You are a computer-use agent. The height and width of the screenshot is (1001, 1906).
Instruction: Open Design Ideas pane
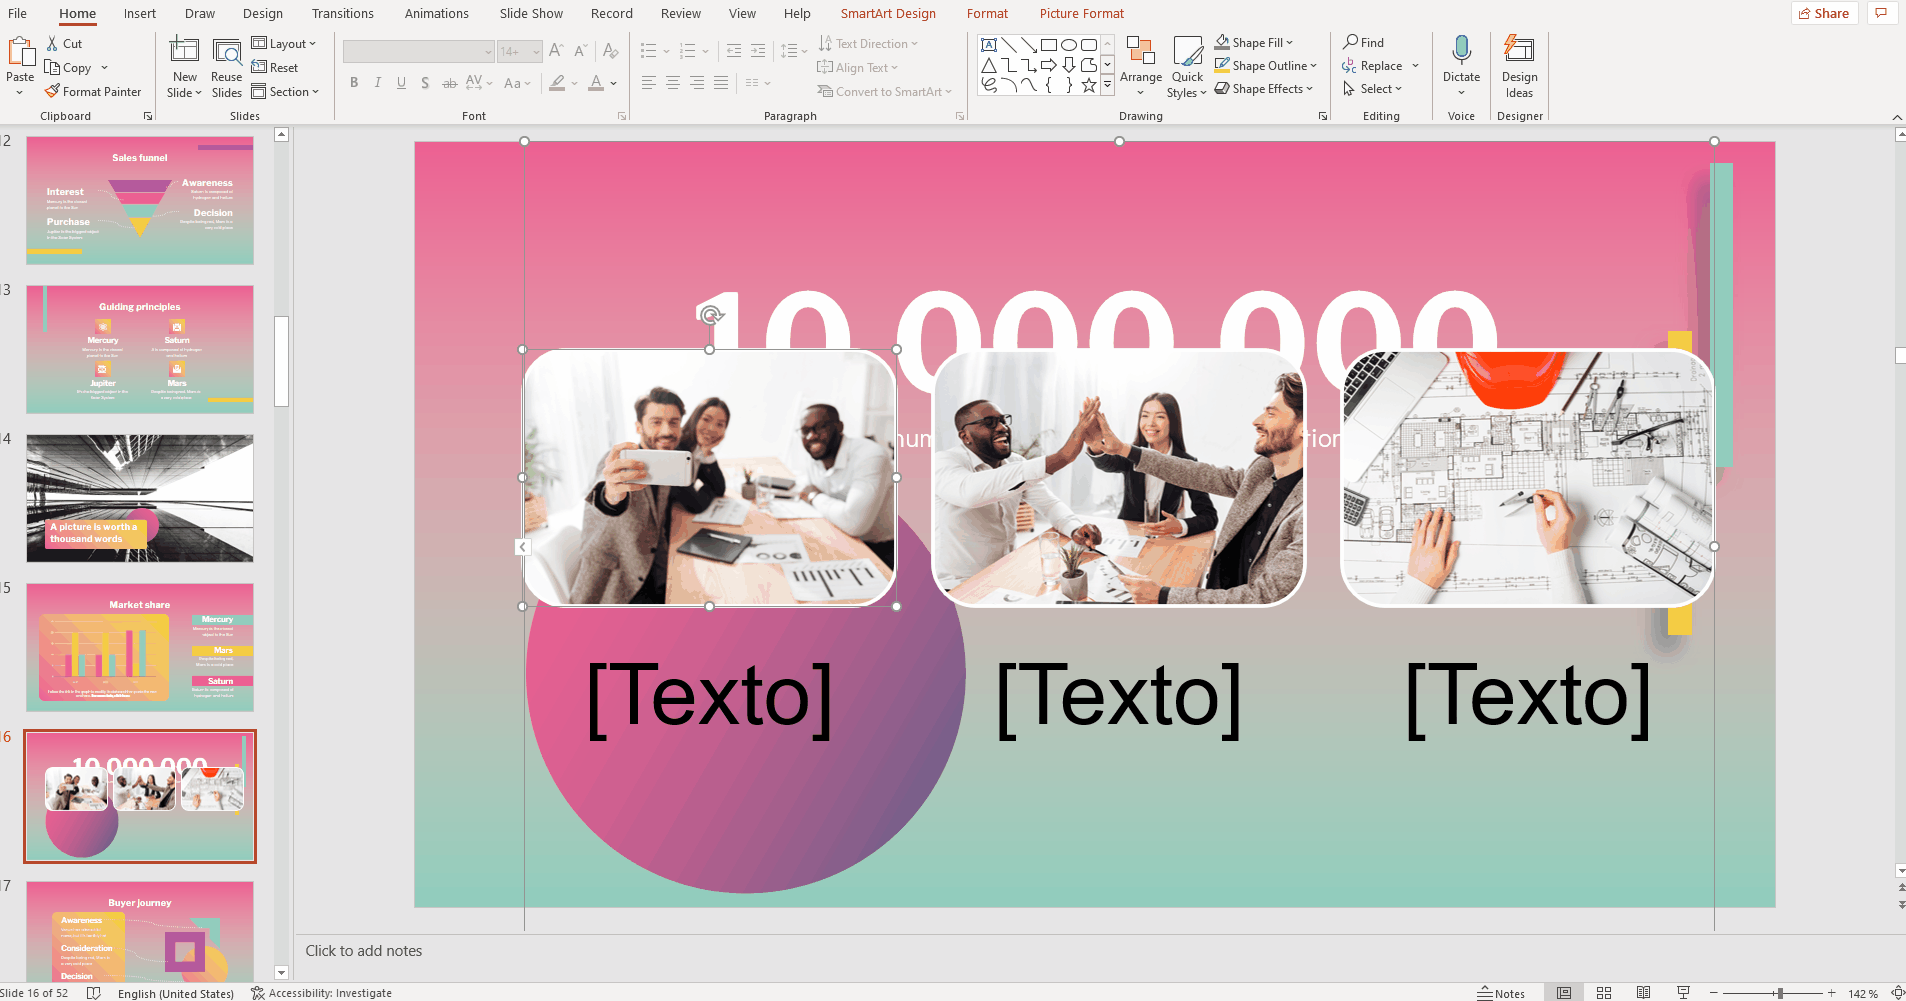coord(1519,66)
